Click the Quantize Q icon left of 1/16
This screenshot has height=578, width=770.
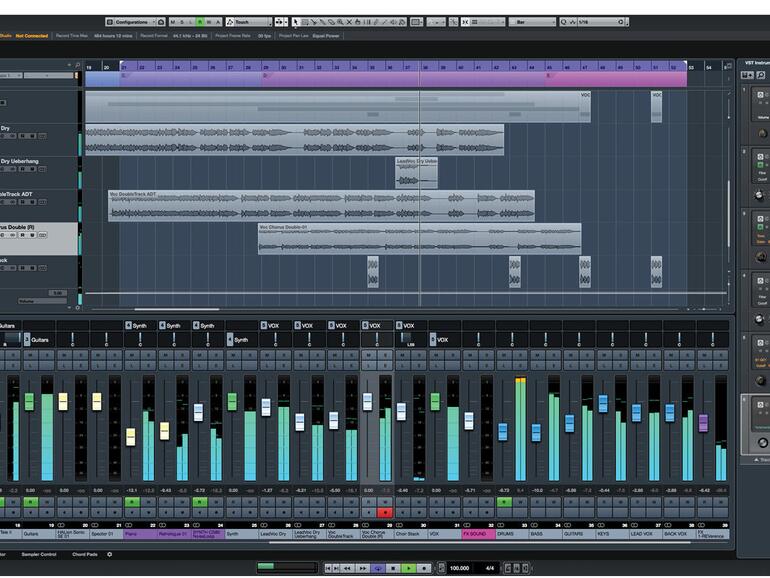(x=563, y=22)
